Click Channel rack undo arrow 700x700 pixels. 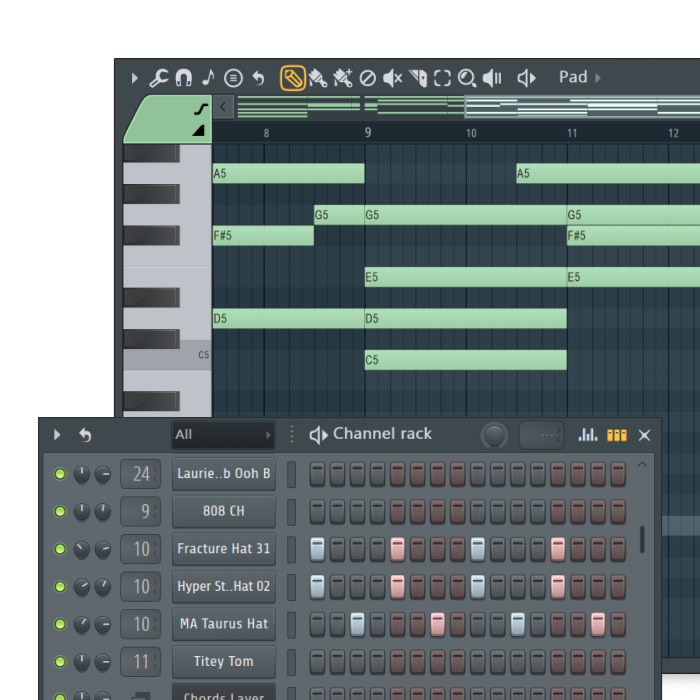85,435
